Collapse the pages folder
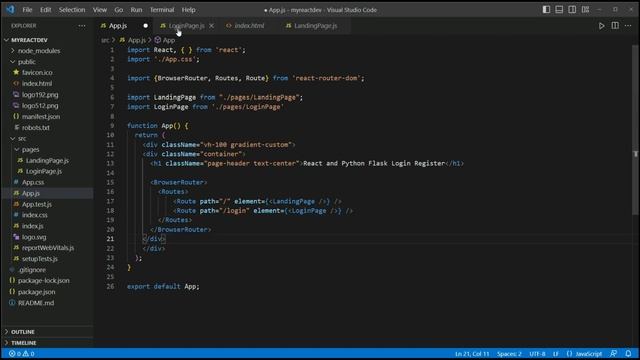Viewport: 640px width, 360px height. (x=31, y=150)
